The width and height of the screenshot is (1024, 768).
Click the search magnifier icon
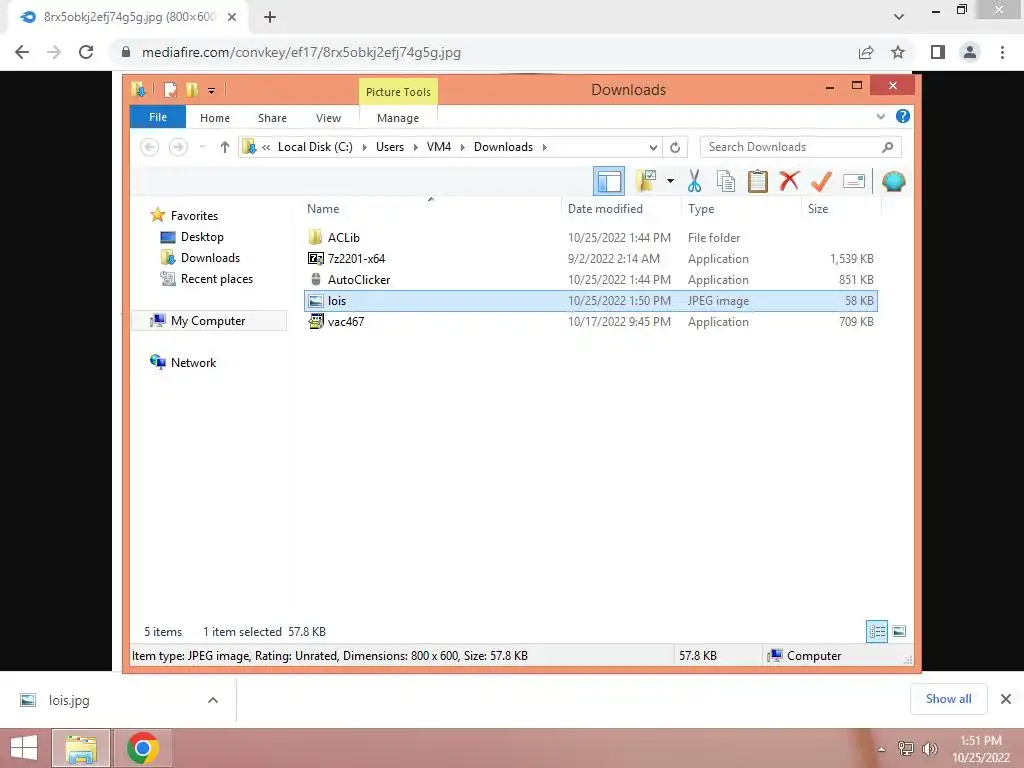tap(887, 147)
